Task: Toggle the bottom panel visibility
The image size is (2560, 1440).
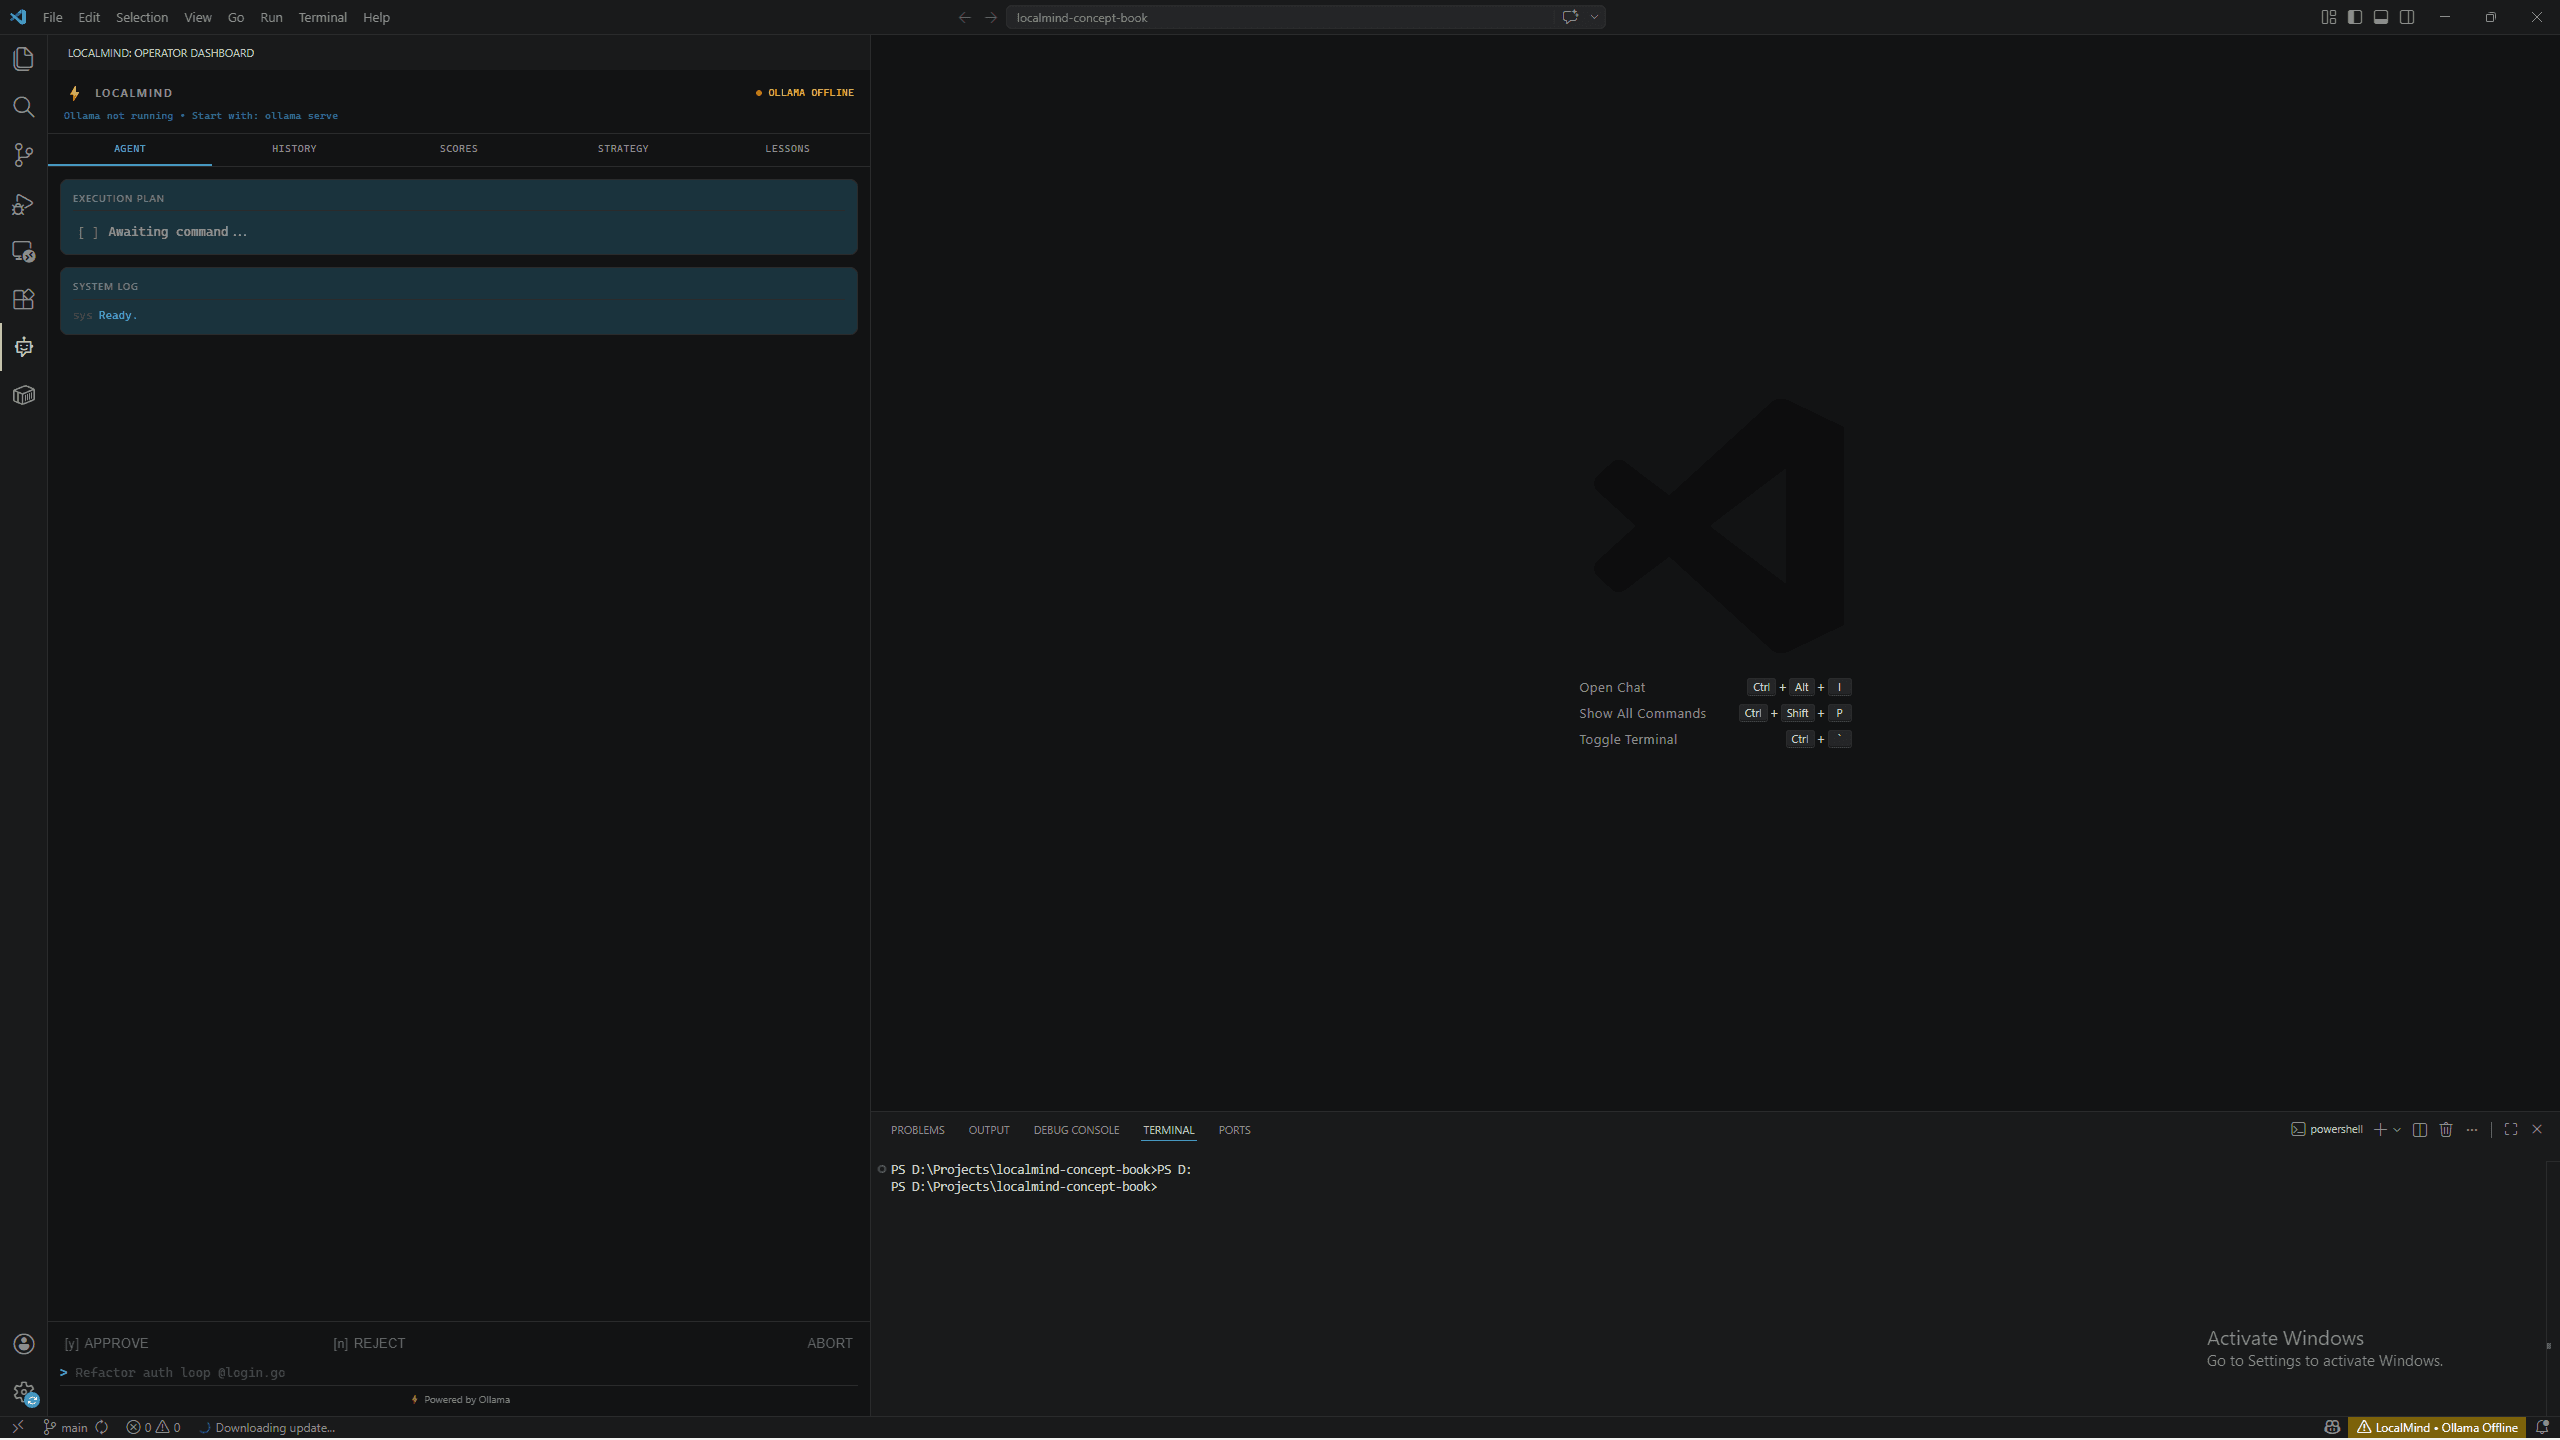Action: [2381, 17]
